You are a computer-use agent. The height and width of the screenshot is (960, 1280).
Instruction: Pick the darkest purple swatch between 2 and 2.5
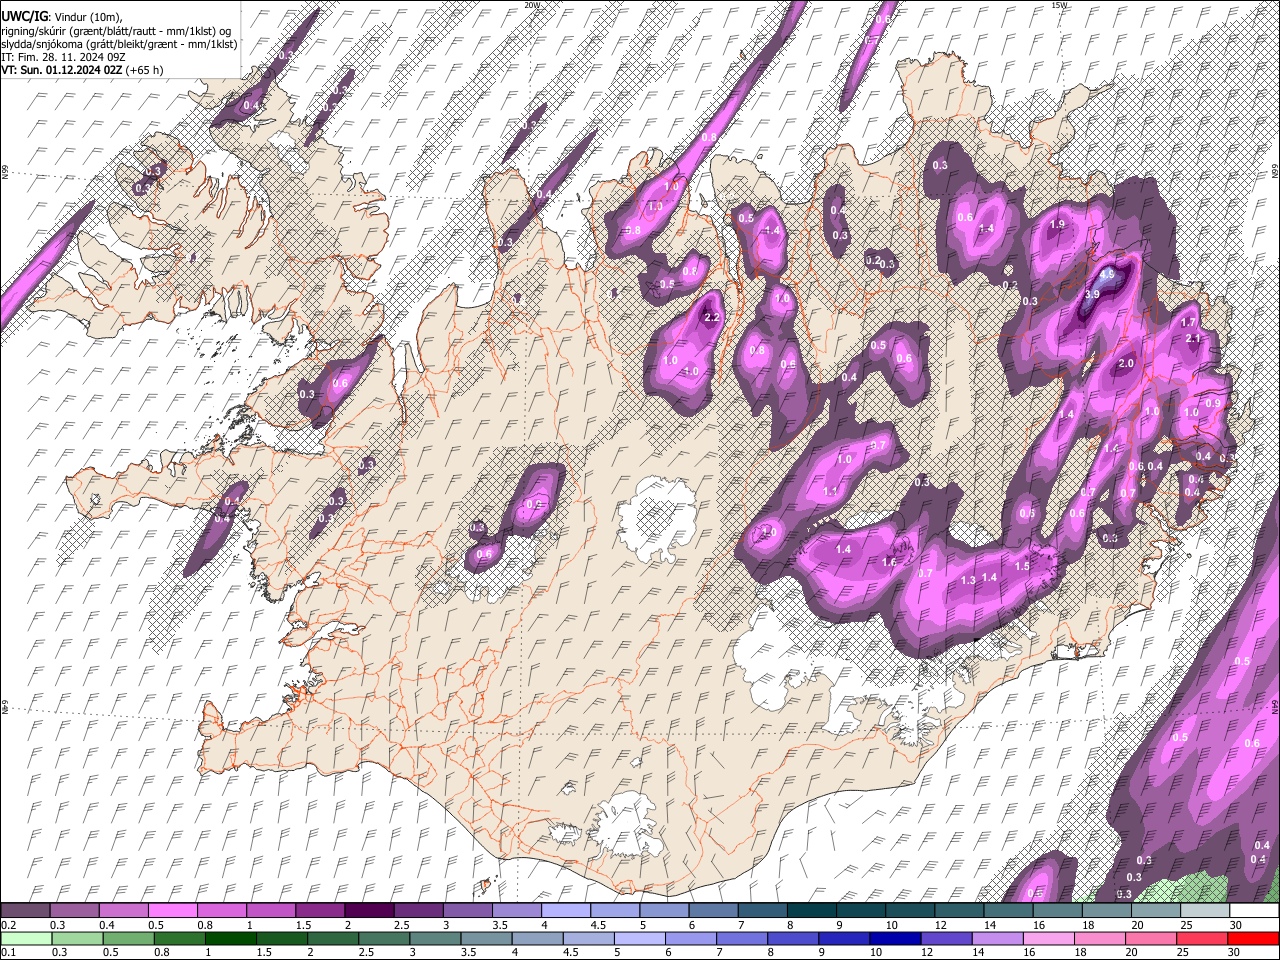pyautogui.click(x=368, y=910)
